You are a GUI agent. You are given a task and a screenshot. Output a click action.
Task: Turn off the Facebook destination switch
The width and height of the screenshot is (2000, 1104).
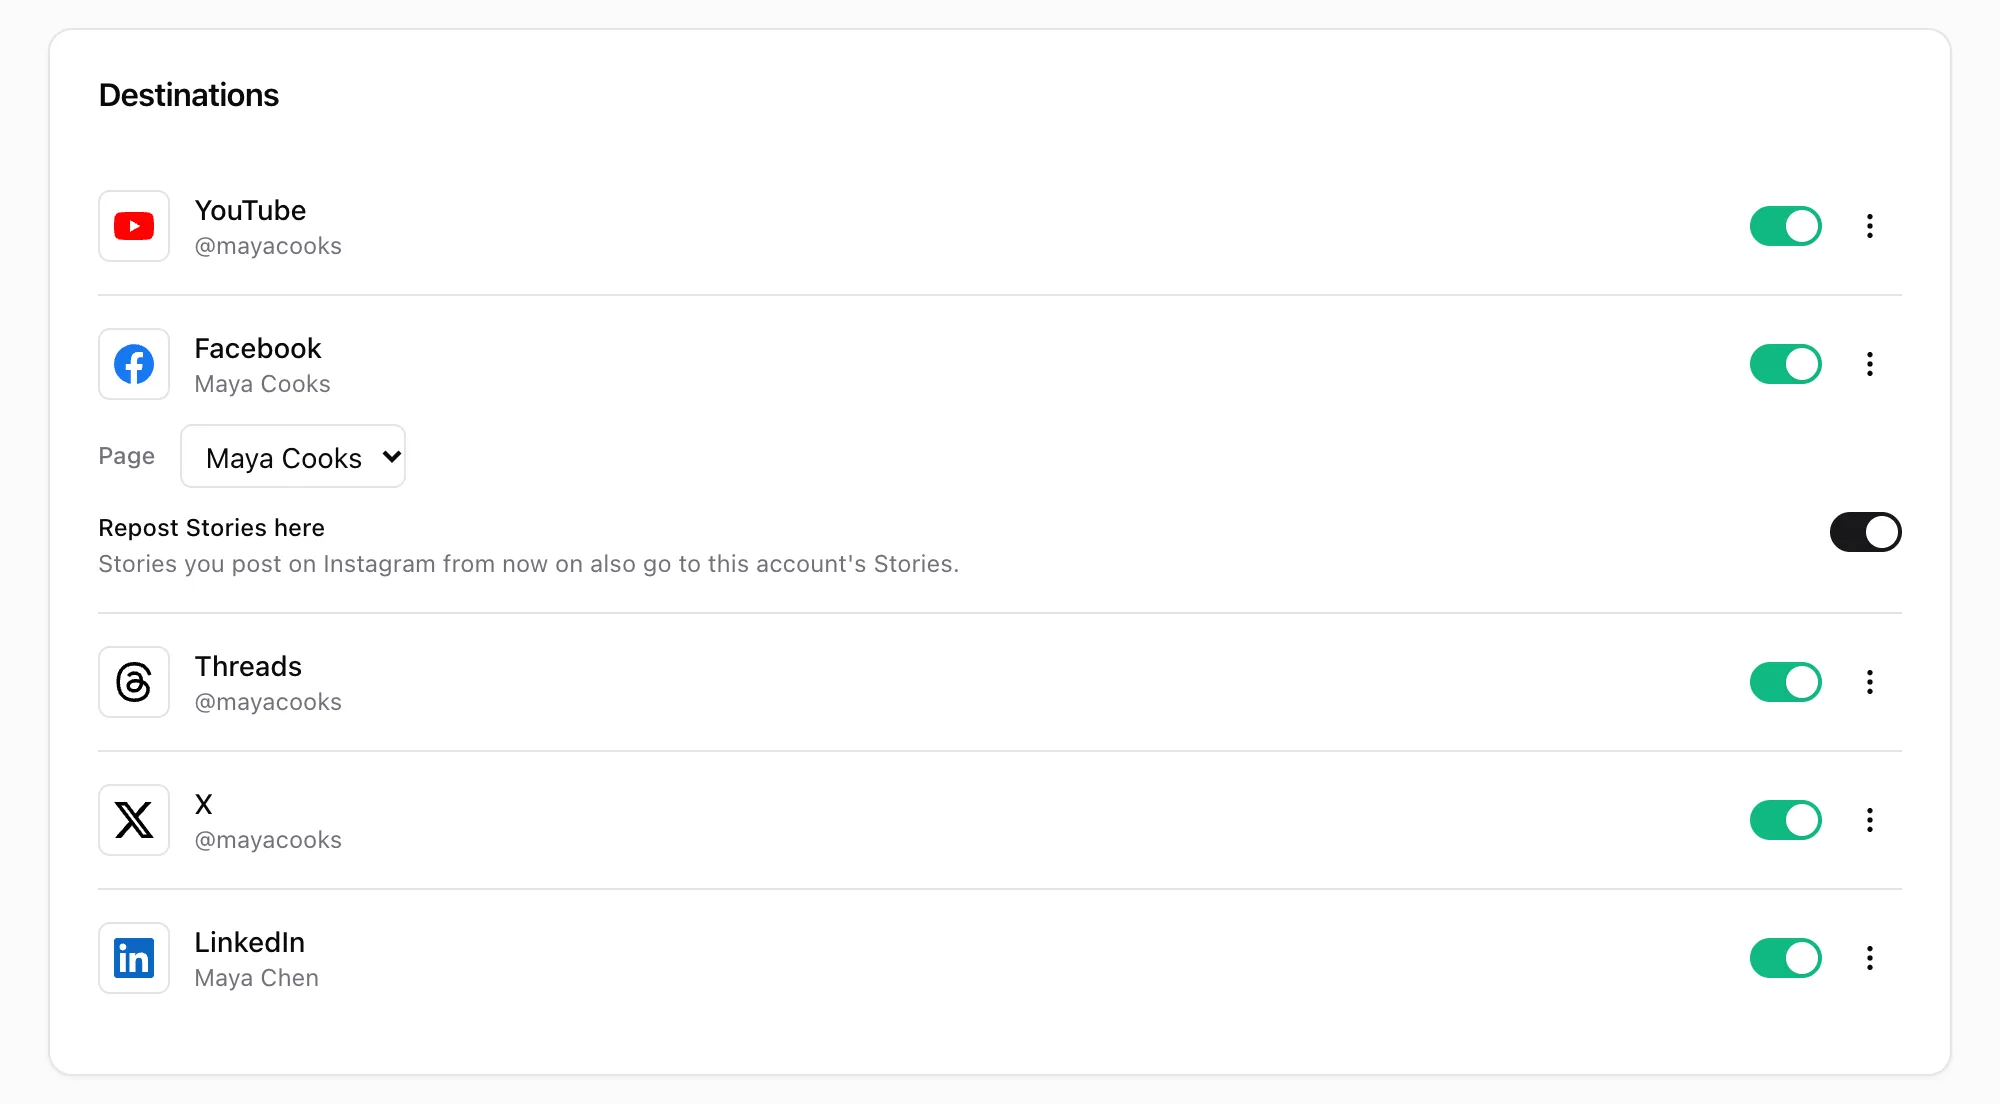click(1785, 364)
